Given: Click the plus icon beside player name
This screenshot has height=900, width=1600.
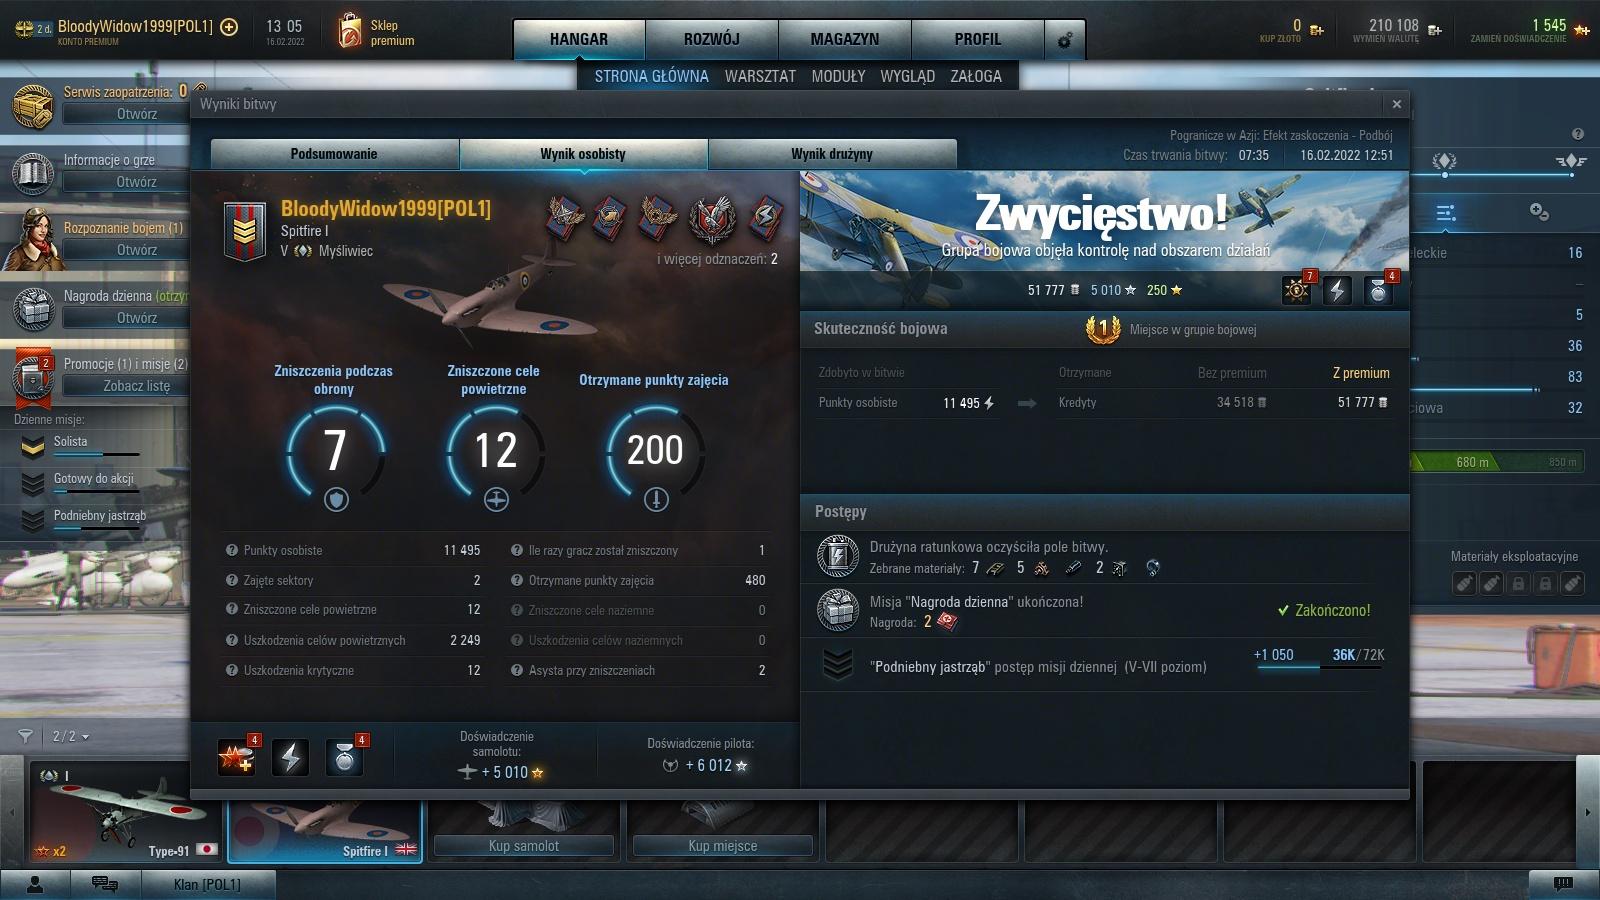Looking at the screenshot, I should [x=229, y=27].
